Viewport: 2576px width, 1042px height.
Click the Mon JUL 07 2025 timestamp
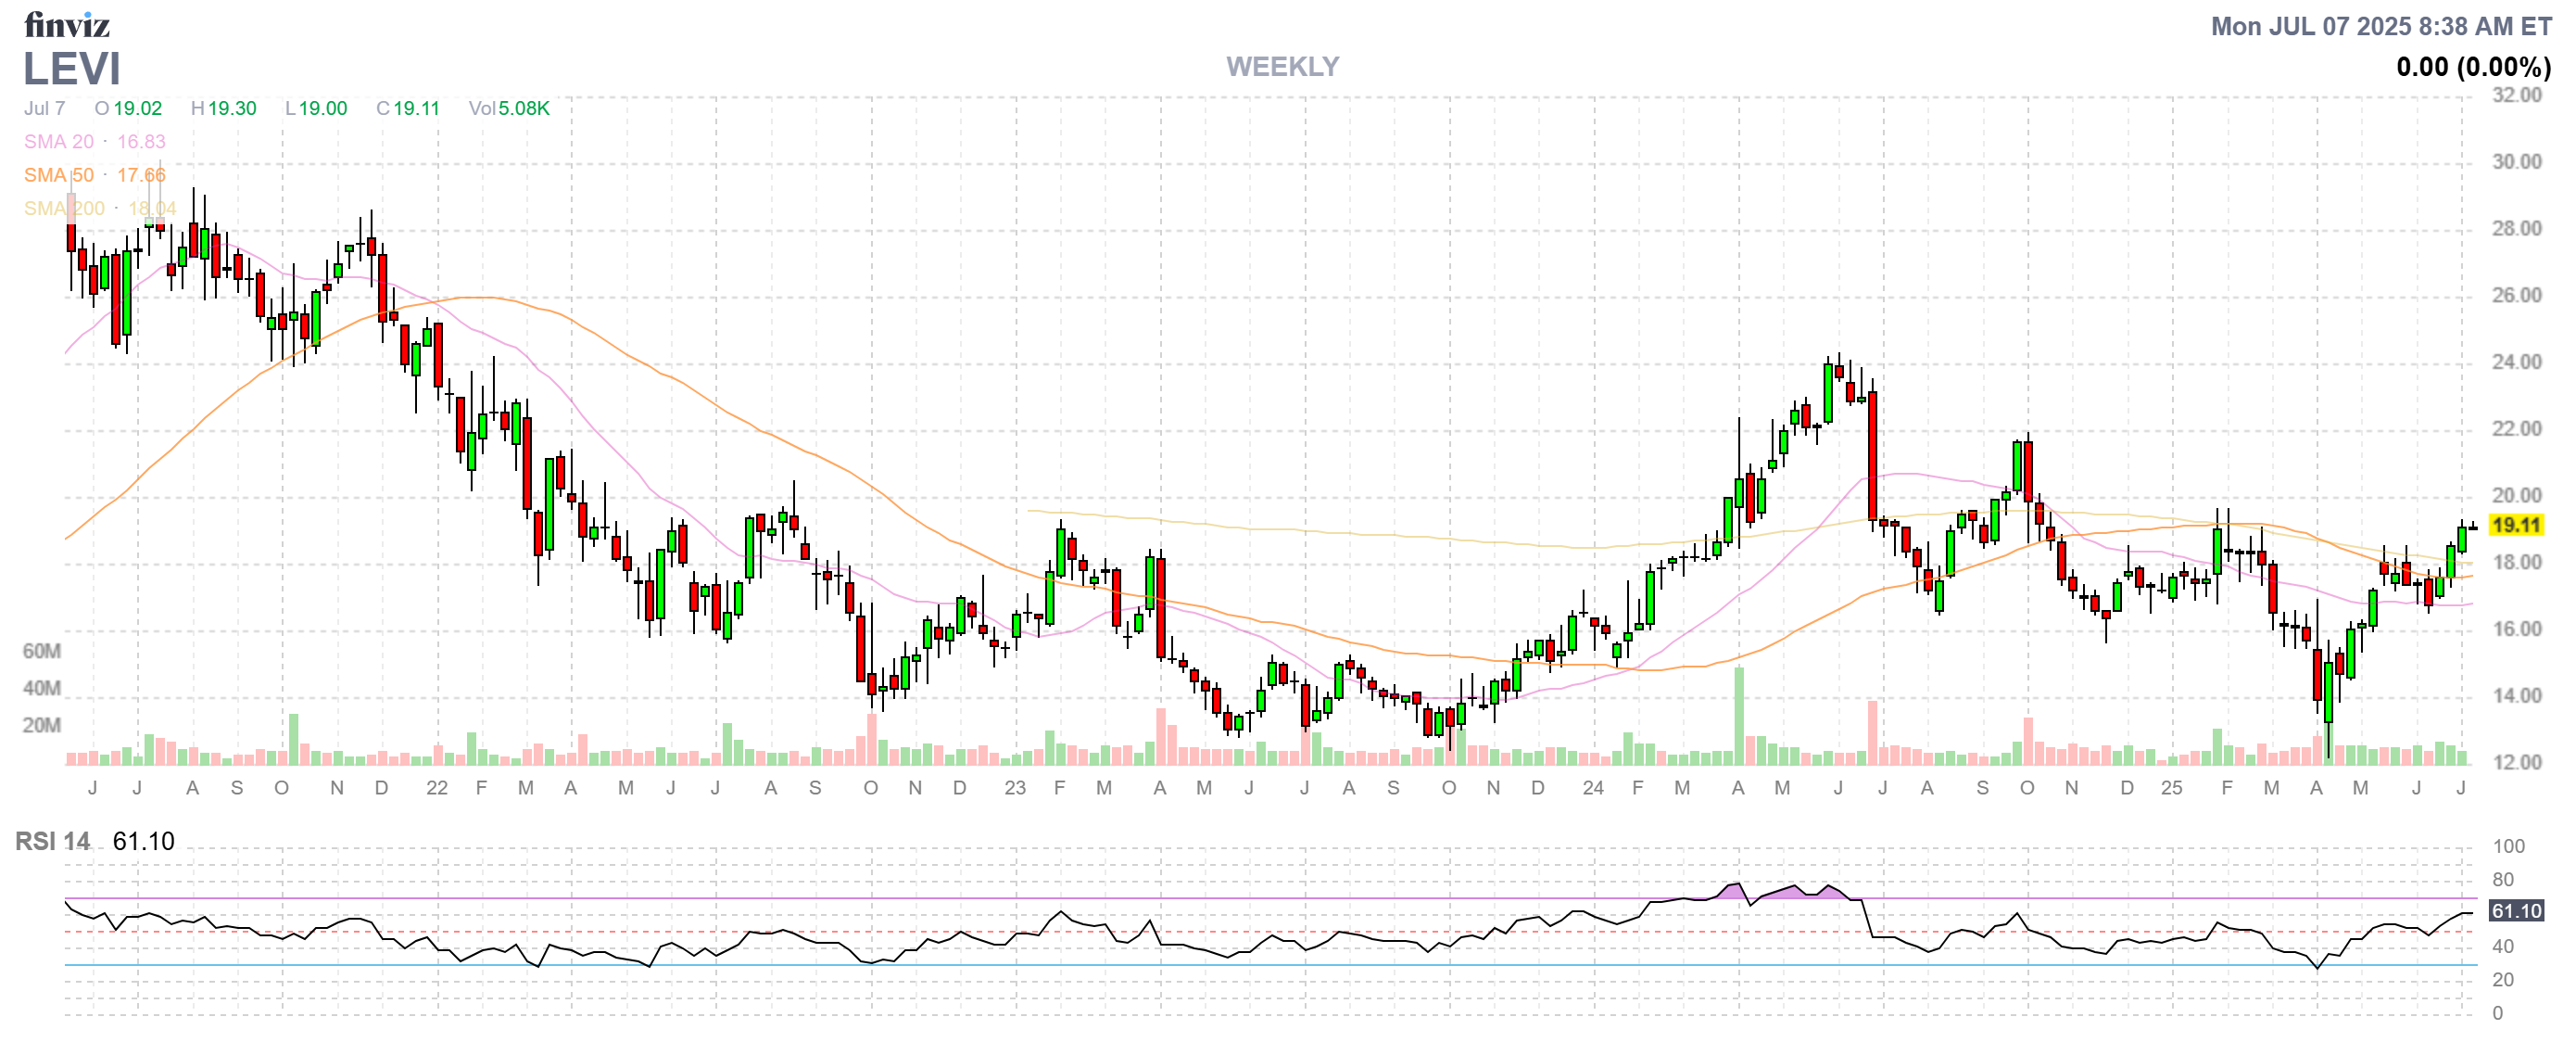pyautogui.click(x=2380, y=26)
